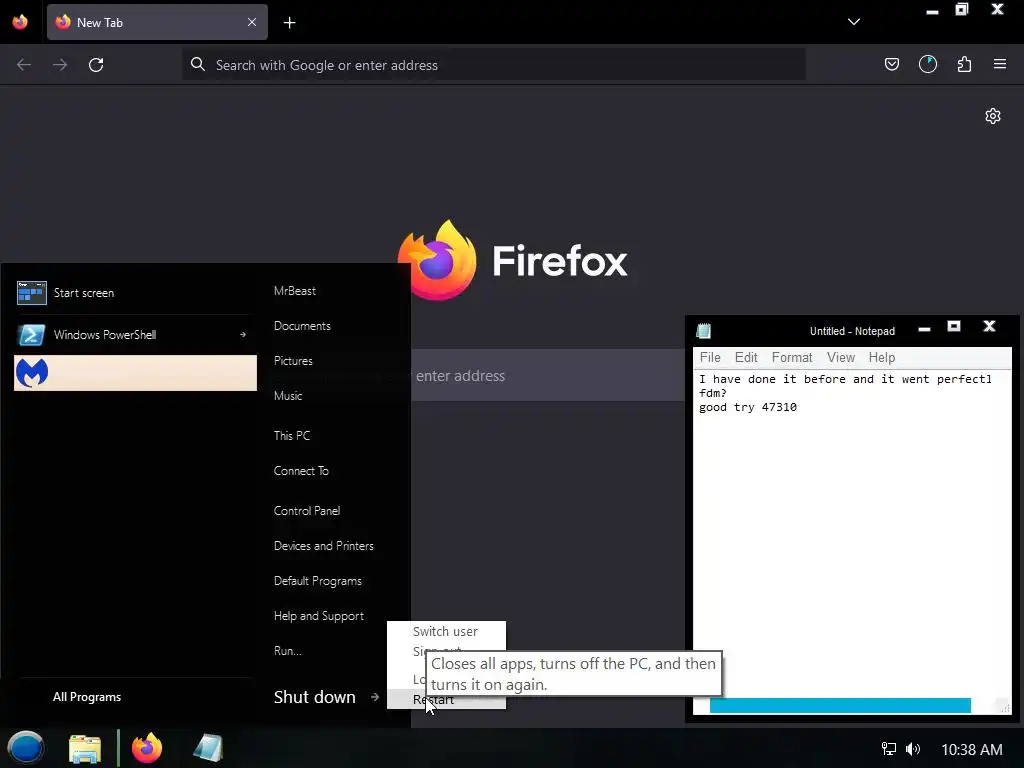Viewport: 1024px width, 768px height.
Task: Reload the current Firefox page
Action: pyautogui.click(x=96, y=65)
